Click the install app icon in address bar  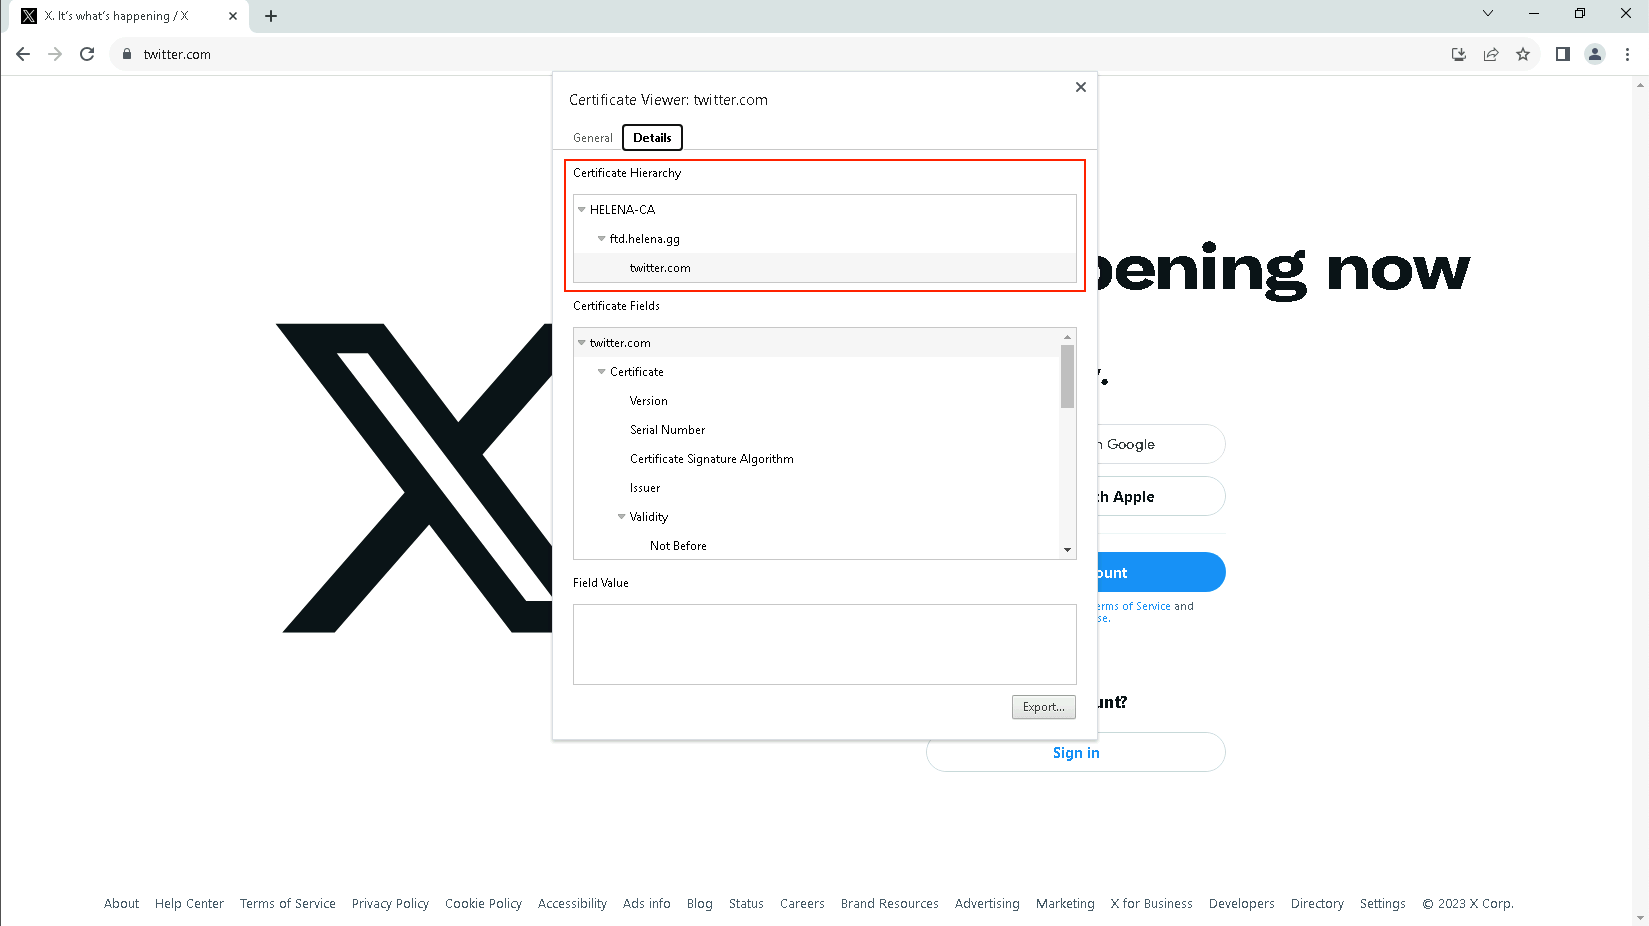(x=1459, y=54)
